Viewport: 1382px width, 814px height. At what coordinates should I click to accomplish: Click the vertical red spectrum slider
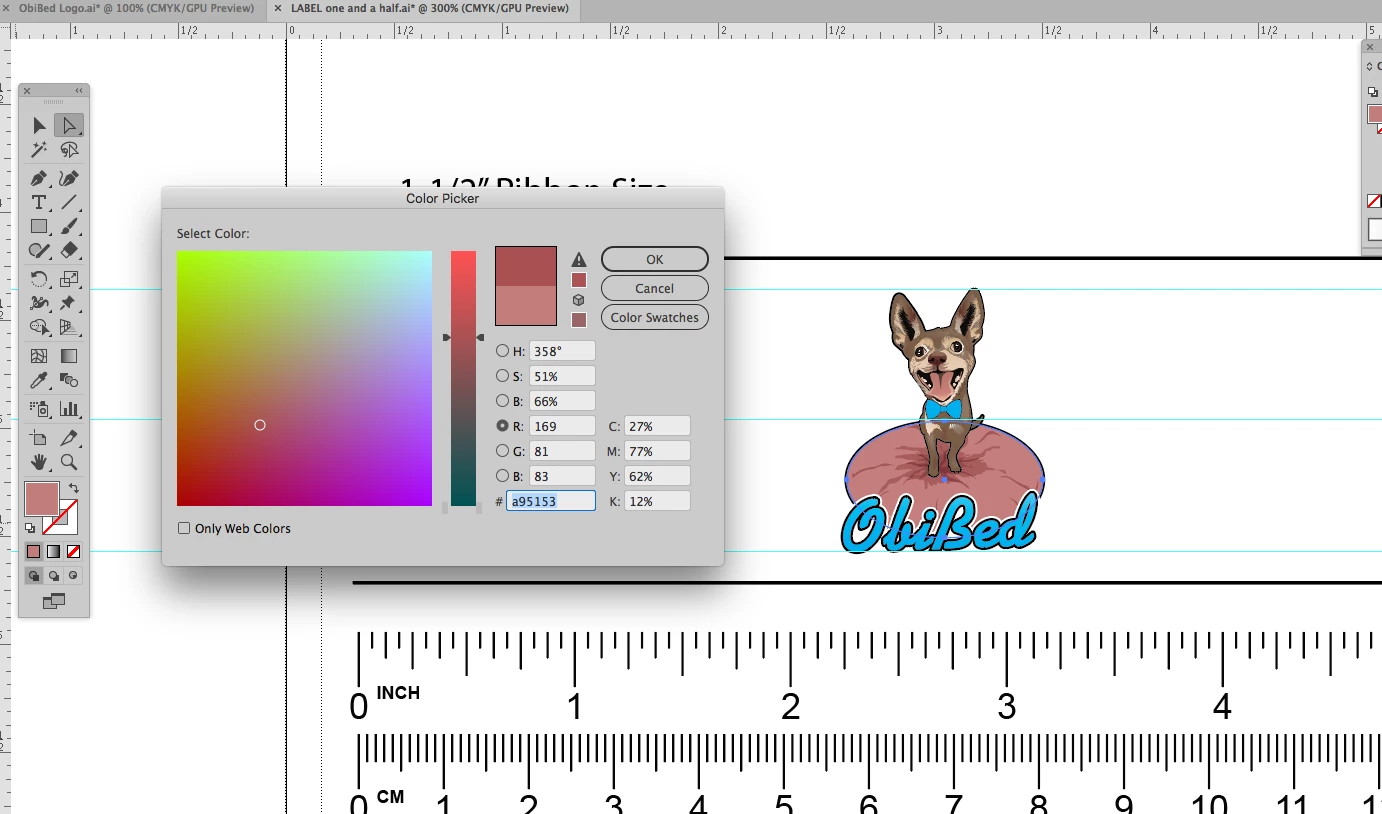464,378
